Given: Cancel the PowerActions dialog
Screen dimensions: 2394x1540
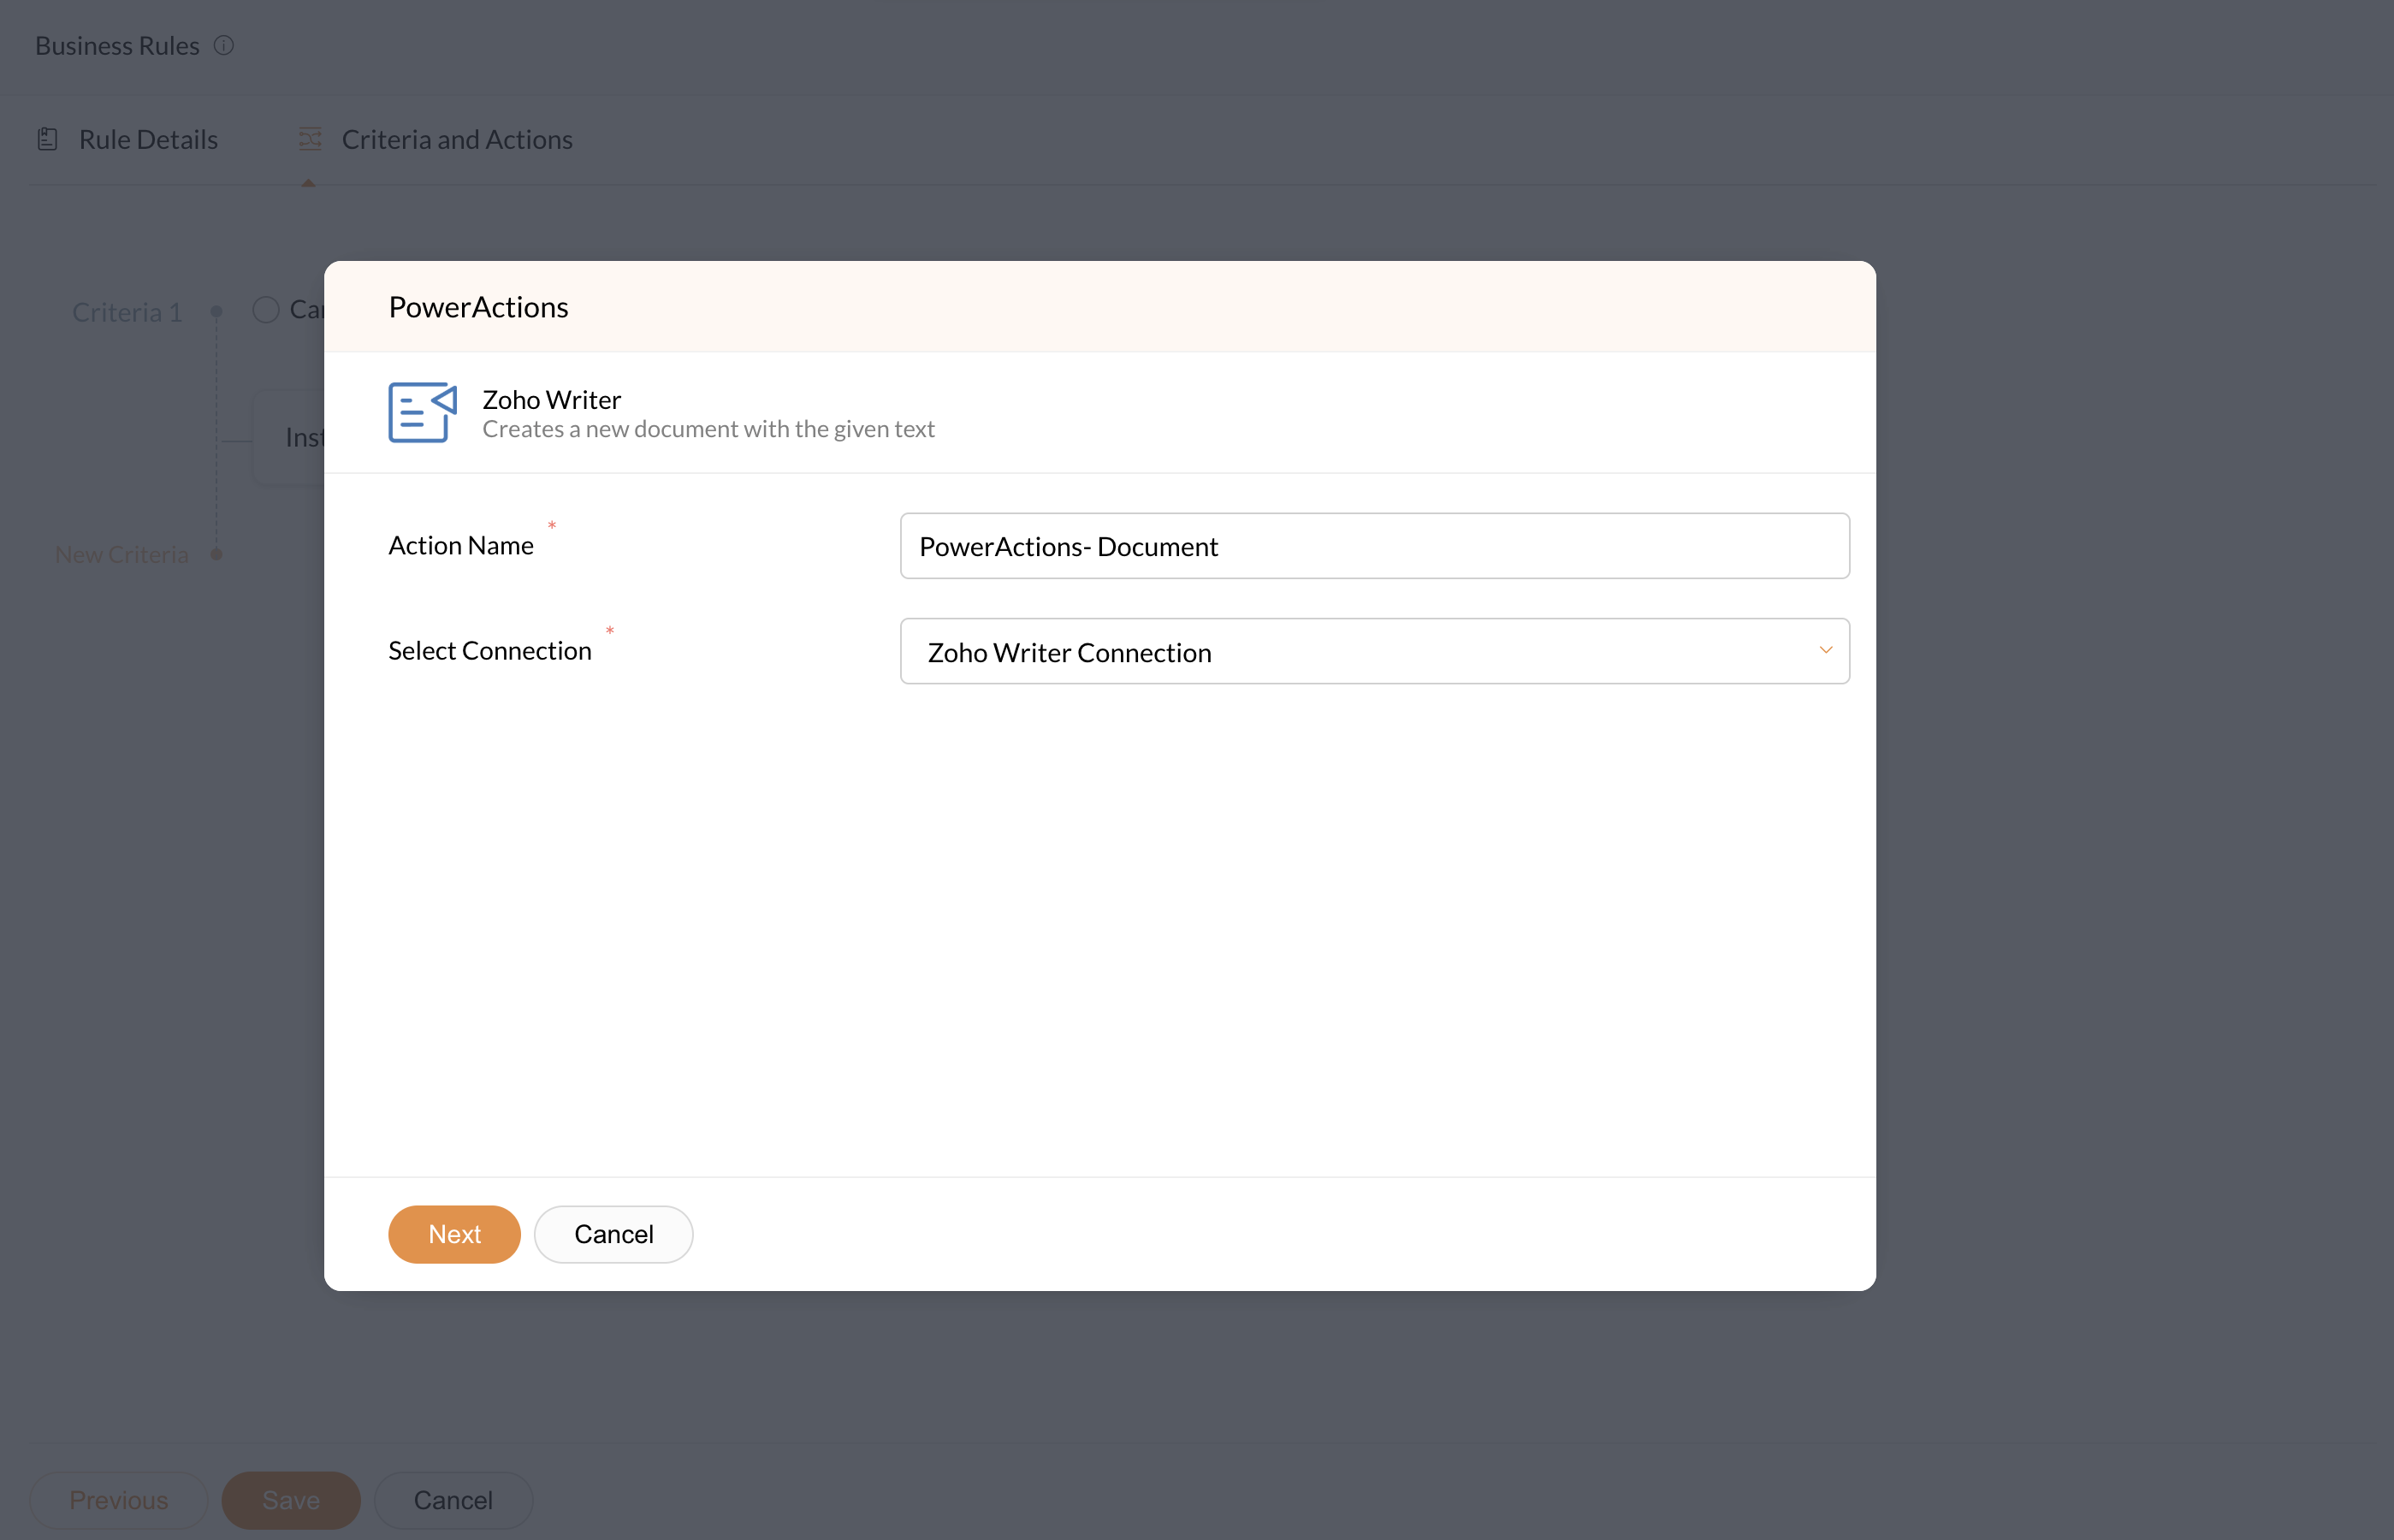Looking at the screenshot, I should click(x=613, y=1234).
